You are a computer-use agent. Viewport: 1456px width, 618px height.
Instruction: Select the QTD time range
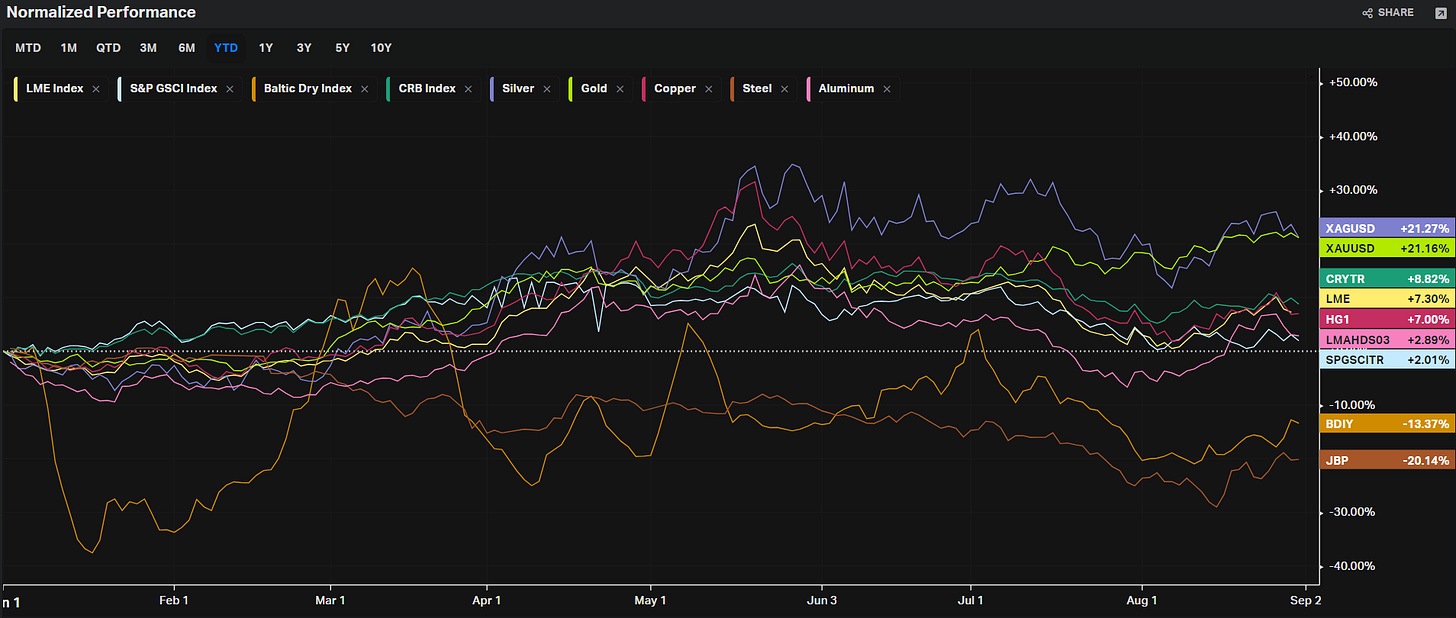pos(108,48)
